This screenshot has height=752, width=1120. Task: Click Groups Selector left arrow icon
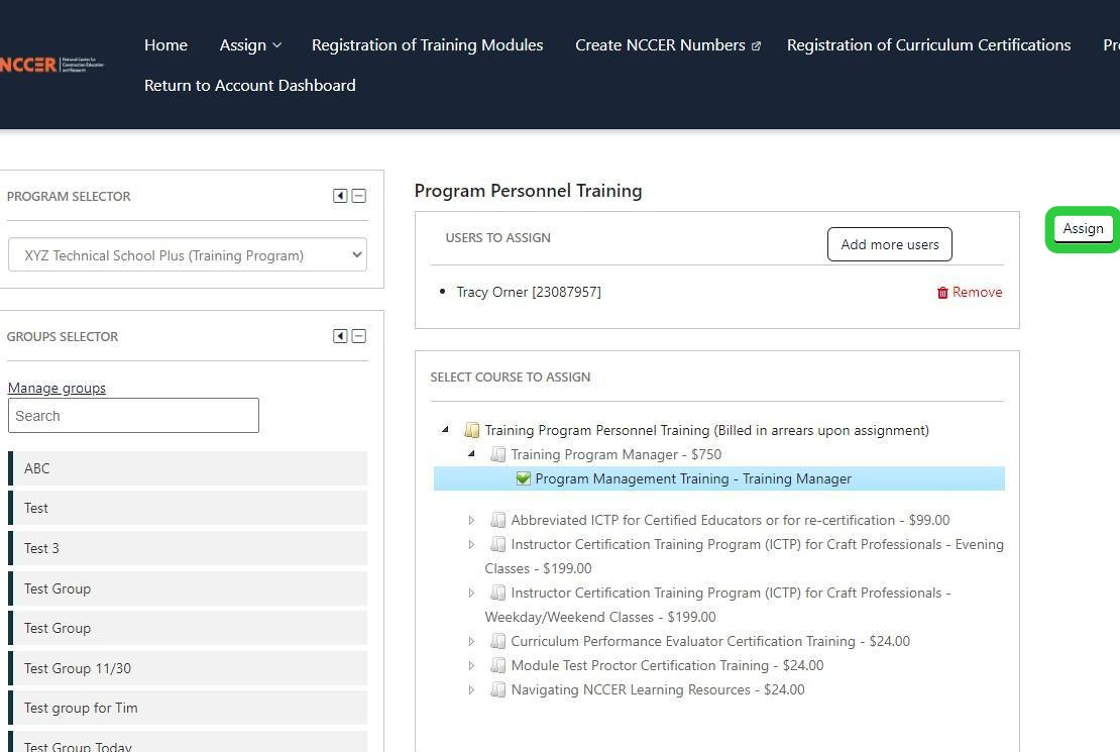coord(340,336)
